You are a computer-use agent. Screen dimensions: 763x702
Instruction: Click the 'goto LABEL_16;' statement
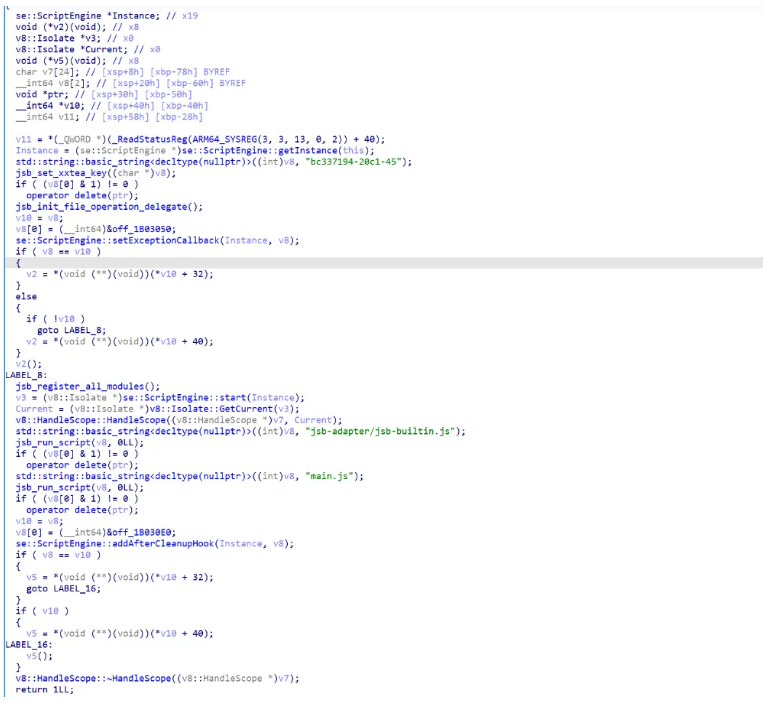click(x=63, y=589)
